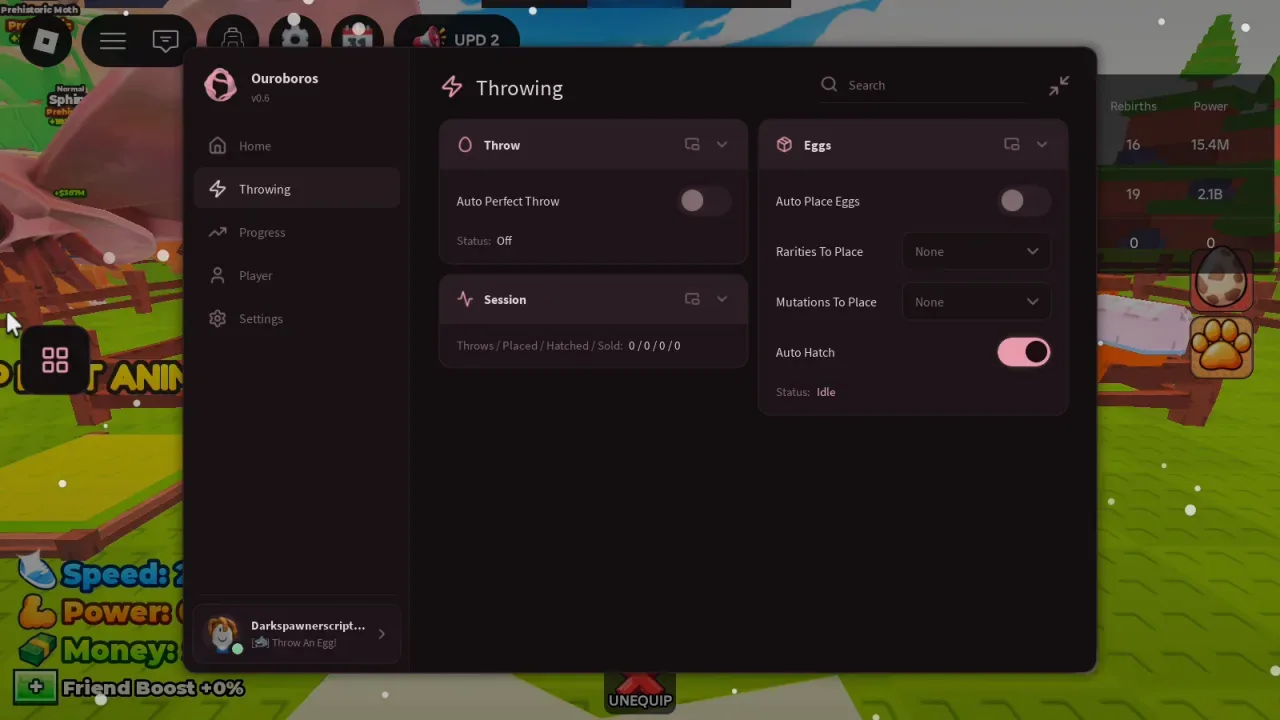Open the Rarities To Place dropdown
Viewport: 1280px width, 720px height.
[976, 252]
